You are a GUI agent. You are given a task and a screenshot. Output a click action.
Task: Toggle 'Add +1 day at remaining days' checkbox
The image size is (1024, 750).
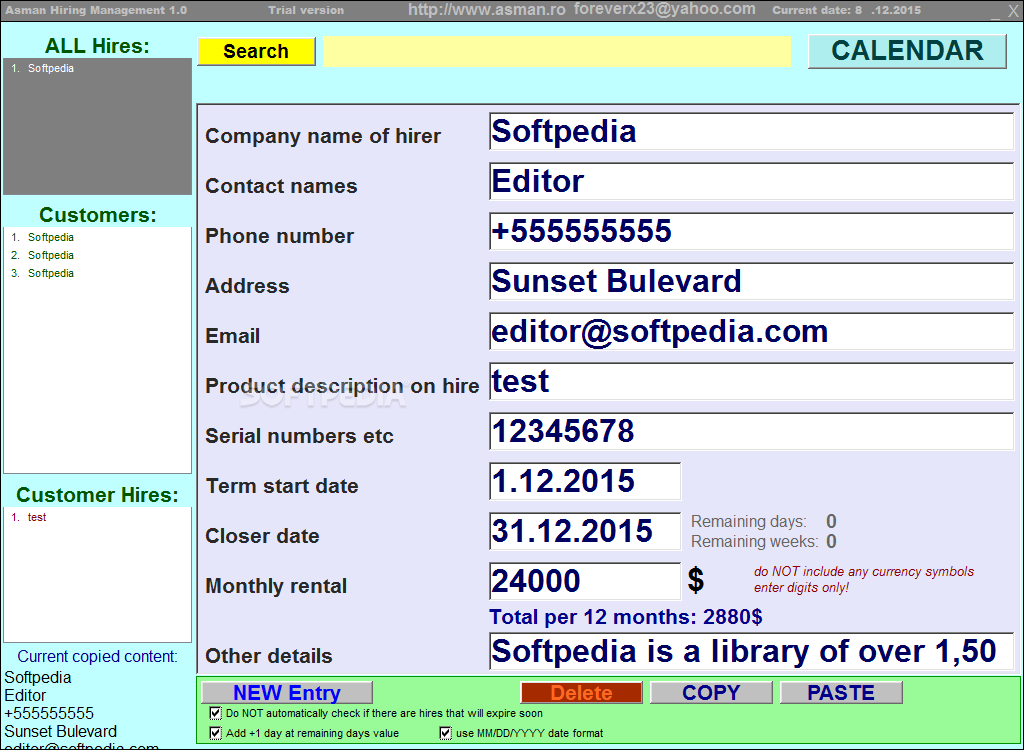[x=216, y=733]
